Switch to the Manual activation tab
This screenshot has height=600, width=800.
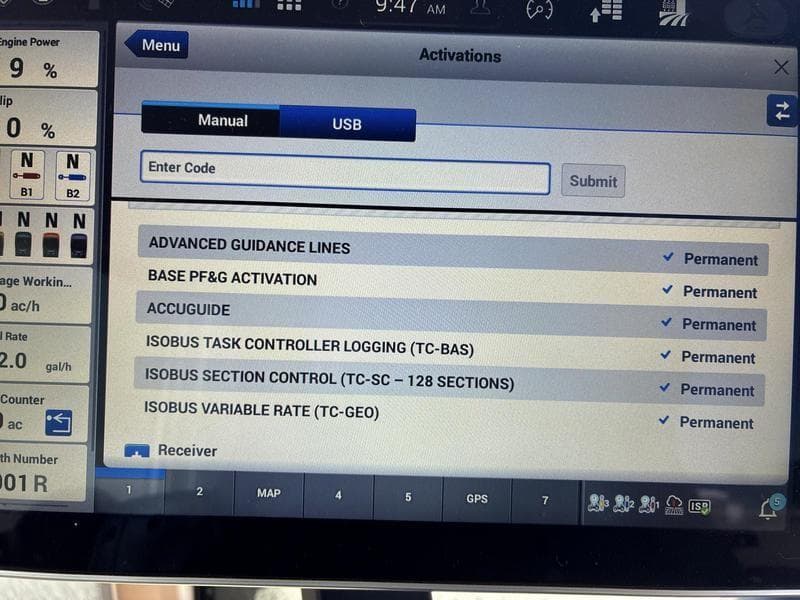pyautogui.click(x=211, y=119)
